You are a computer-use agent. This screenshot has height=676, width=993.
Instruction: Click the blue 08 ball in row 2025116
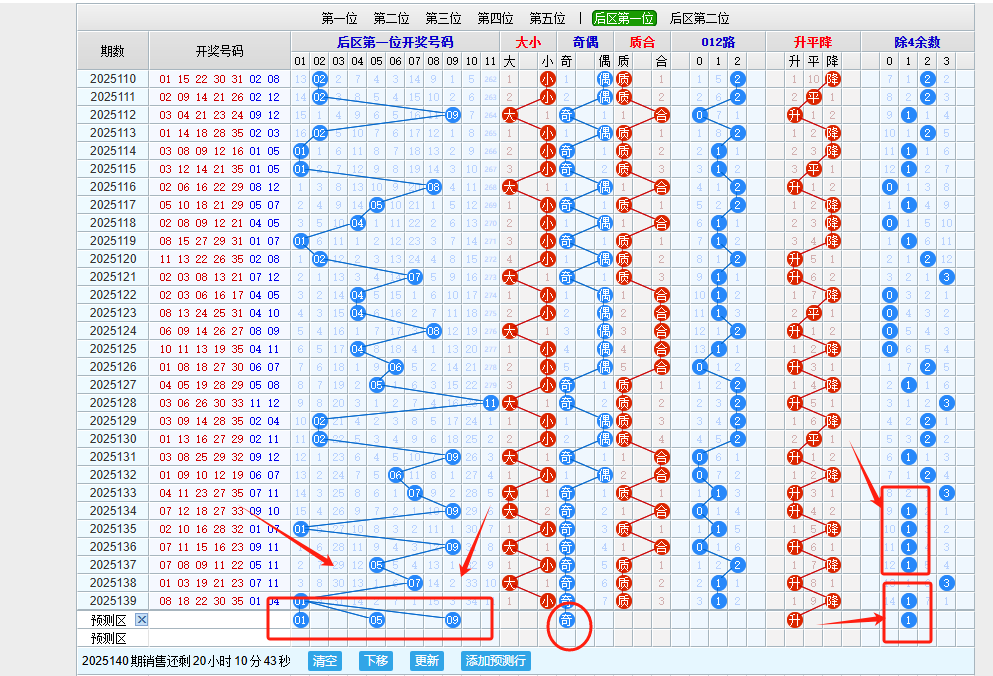point(433,187)
